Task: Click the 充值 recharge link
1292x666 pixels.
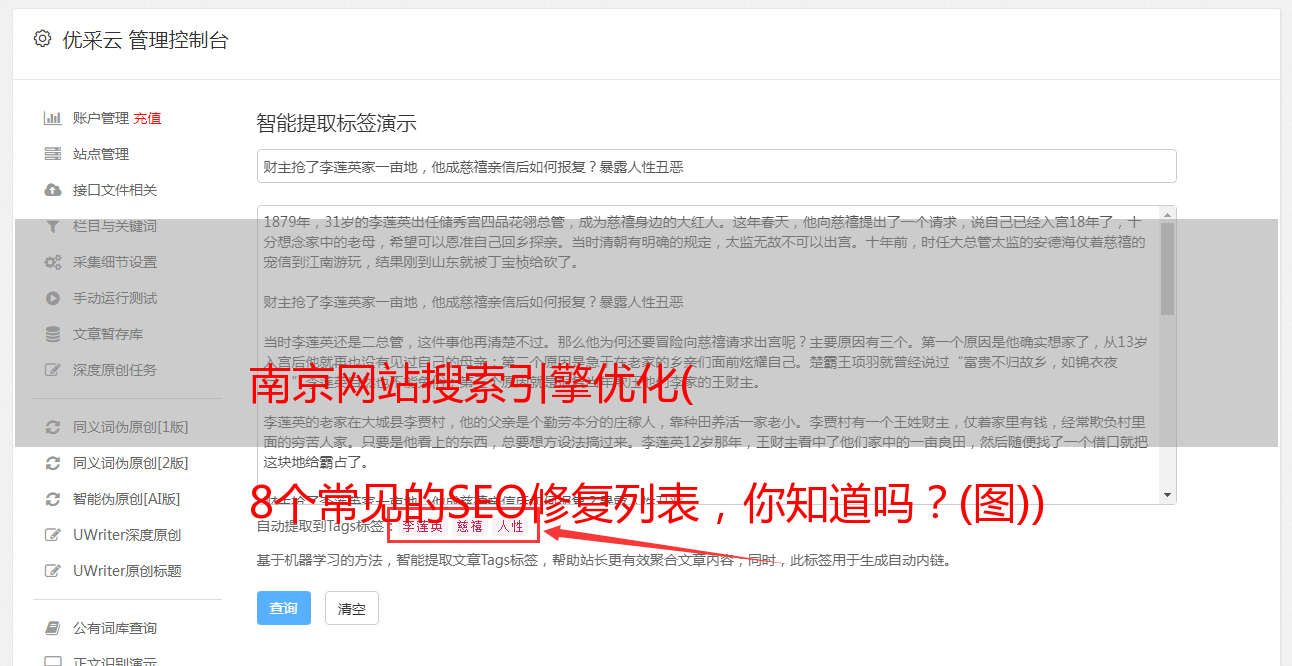Action: pos(147,118)
